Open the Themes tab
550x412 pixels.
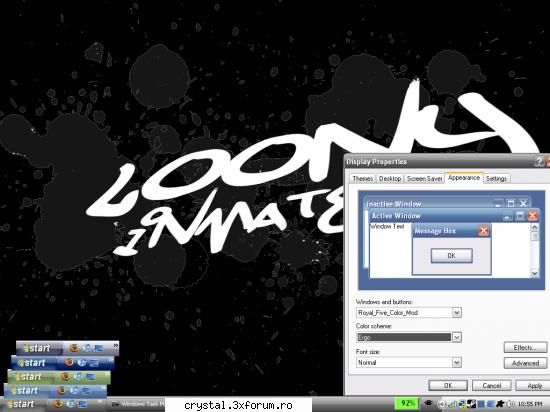click(x=362, y=178)
